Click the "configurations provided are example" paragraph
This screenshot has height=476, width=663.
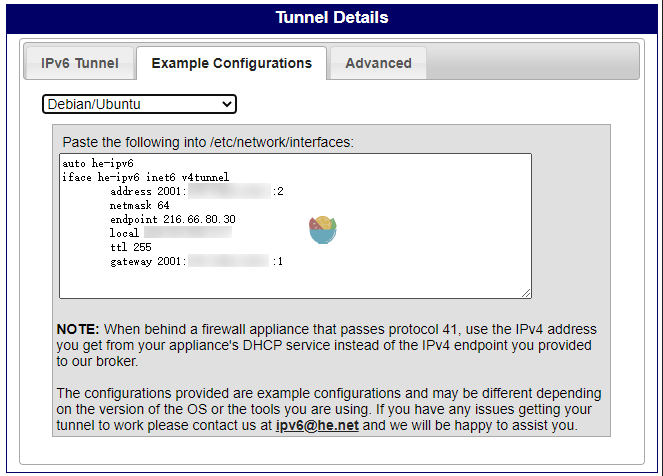(x=329, y=409)
